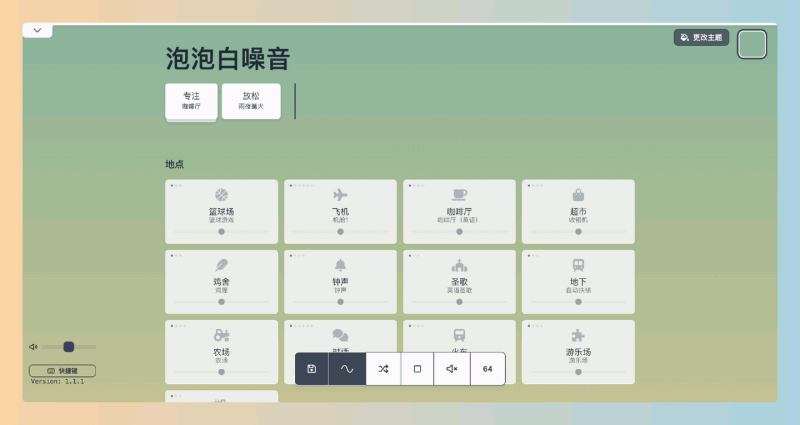Click the volume slider on the 圣歌 card
This screenshot has height=425, width=800.
pos(459,302)
